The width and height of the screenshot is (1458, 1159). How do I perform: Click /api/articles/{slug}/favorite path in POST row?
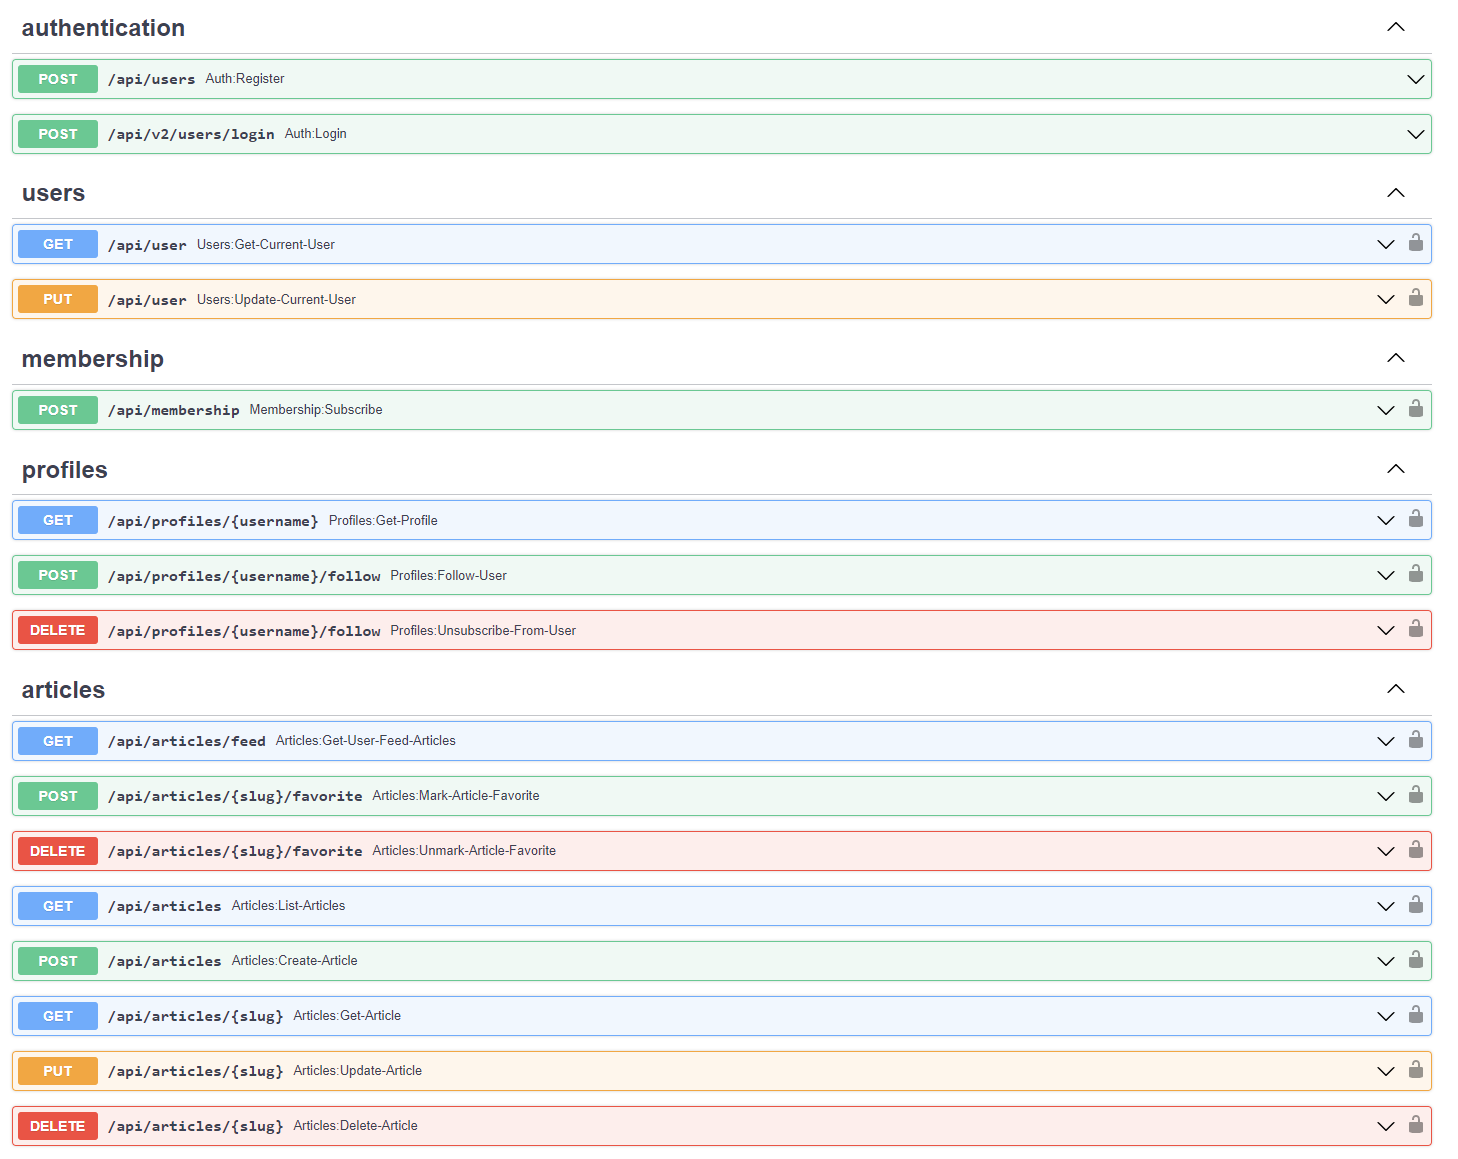(235, 796)
